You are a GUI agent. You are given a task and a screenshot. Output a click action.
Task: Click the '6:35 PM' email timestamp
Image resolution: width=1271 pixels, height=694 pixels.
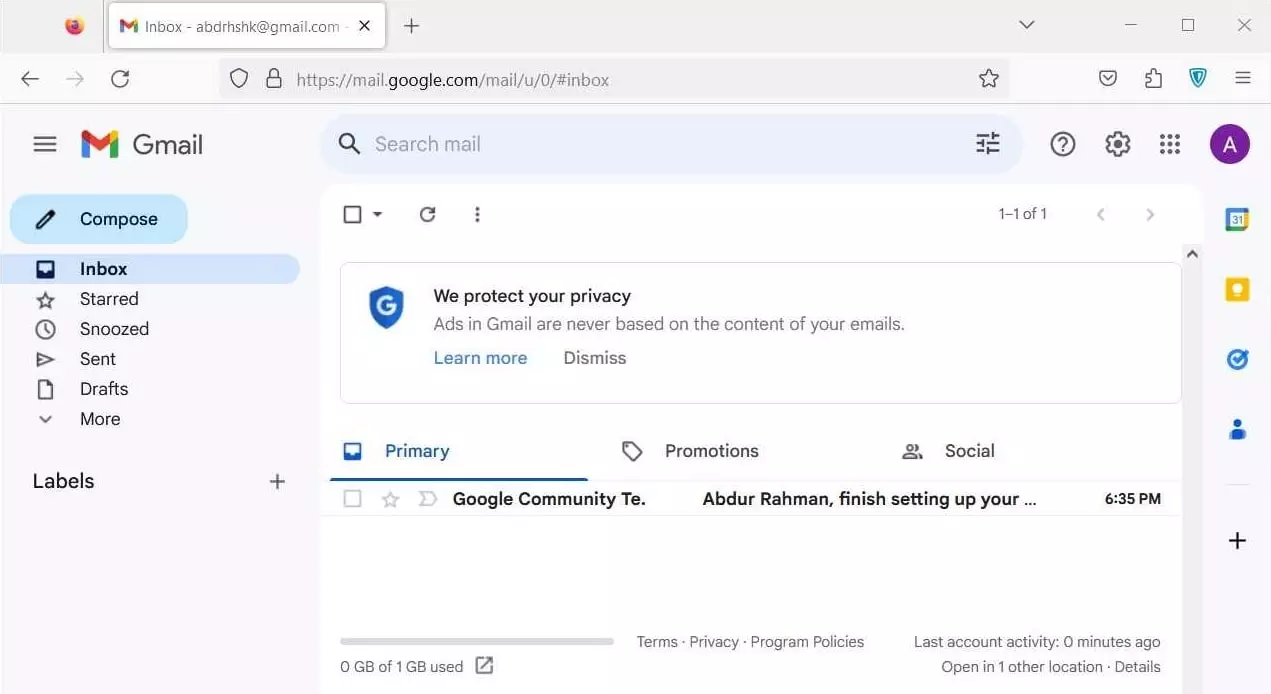pyautogui.click(x=1133, y=499)
